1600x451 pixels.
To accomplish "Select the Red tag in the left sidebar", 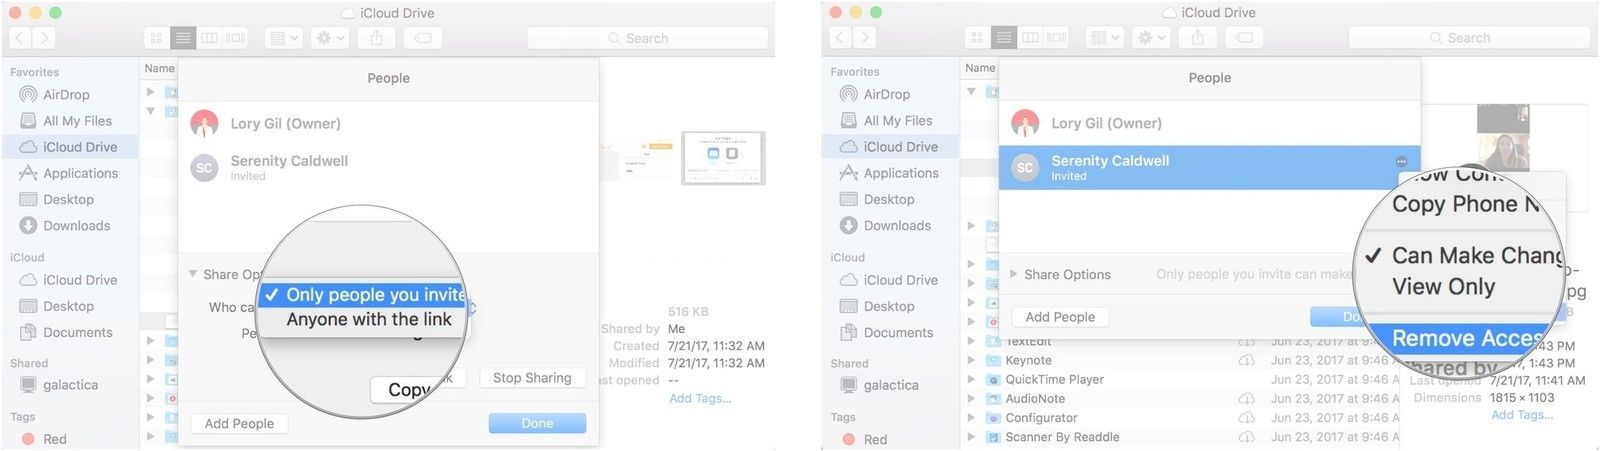I will [x=54, y=439].
